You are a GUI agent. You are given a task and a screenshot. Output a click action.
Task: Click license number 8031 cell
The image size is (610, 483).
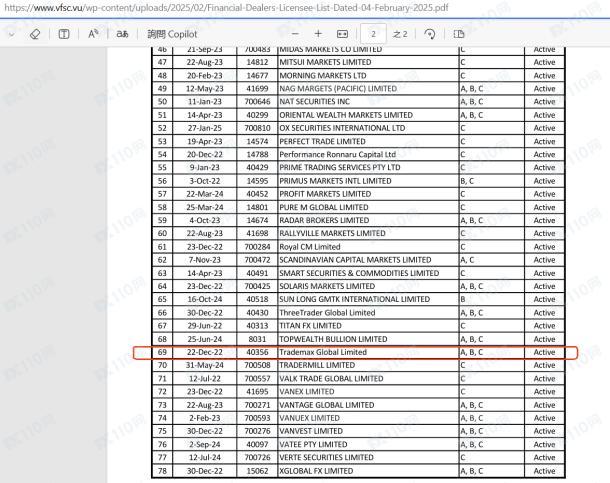[x=257, y=339]
